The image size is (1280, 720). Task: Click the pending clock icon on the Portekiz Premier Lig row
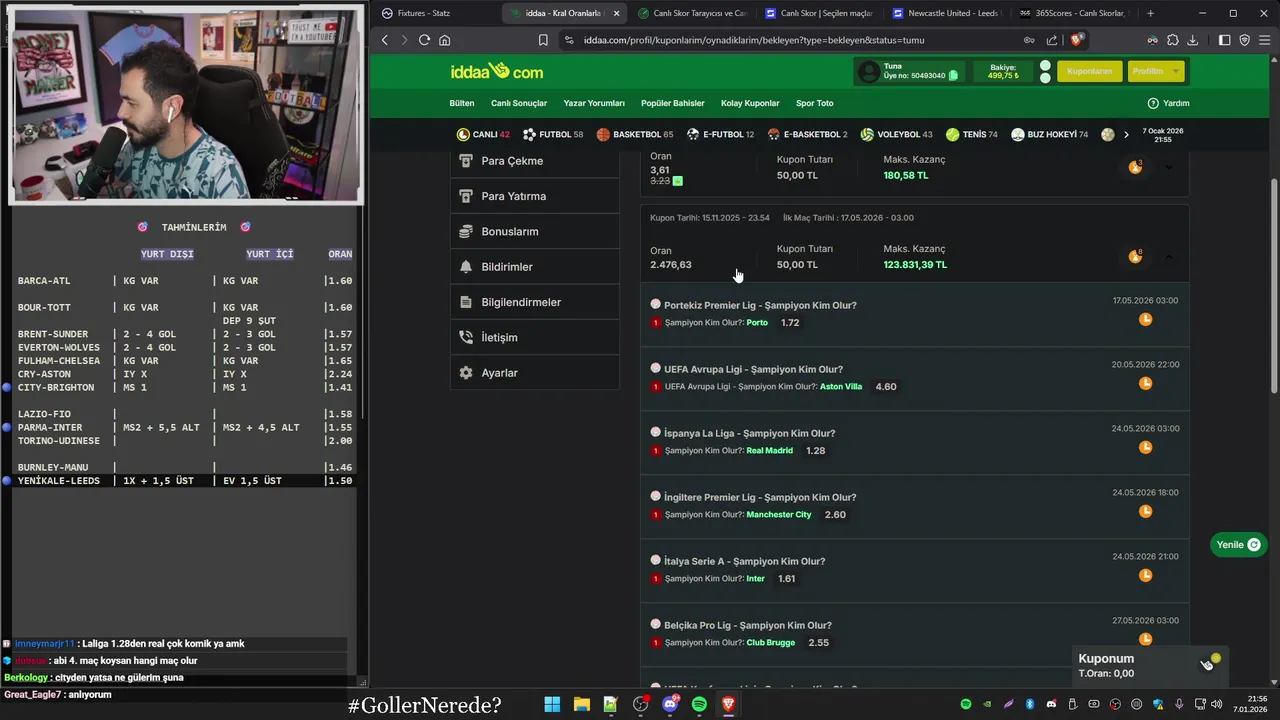1146,319
